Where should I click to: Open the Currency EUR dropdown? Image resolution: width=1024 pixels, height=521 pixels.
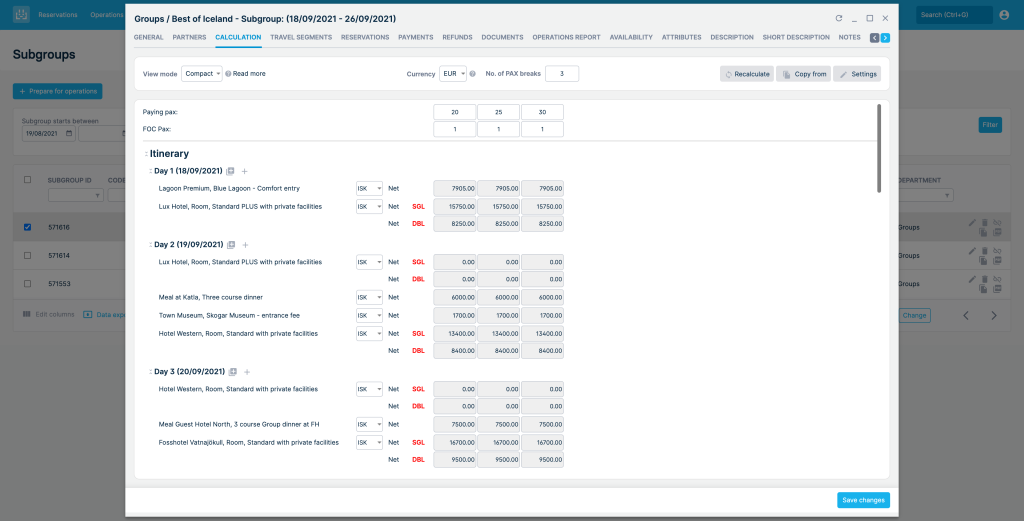coord(453,74)
